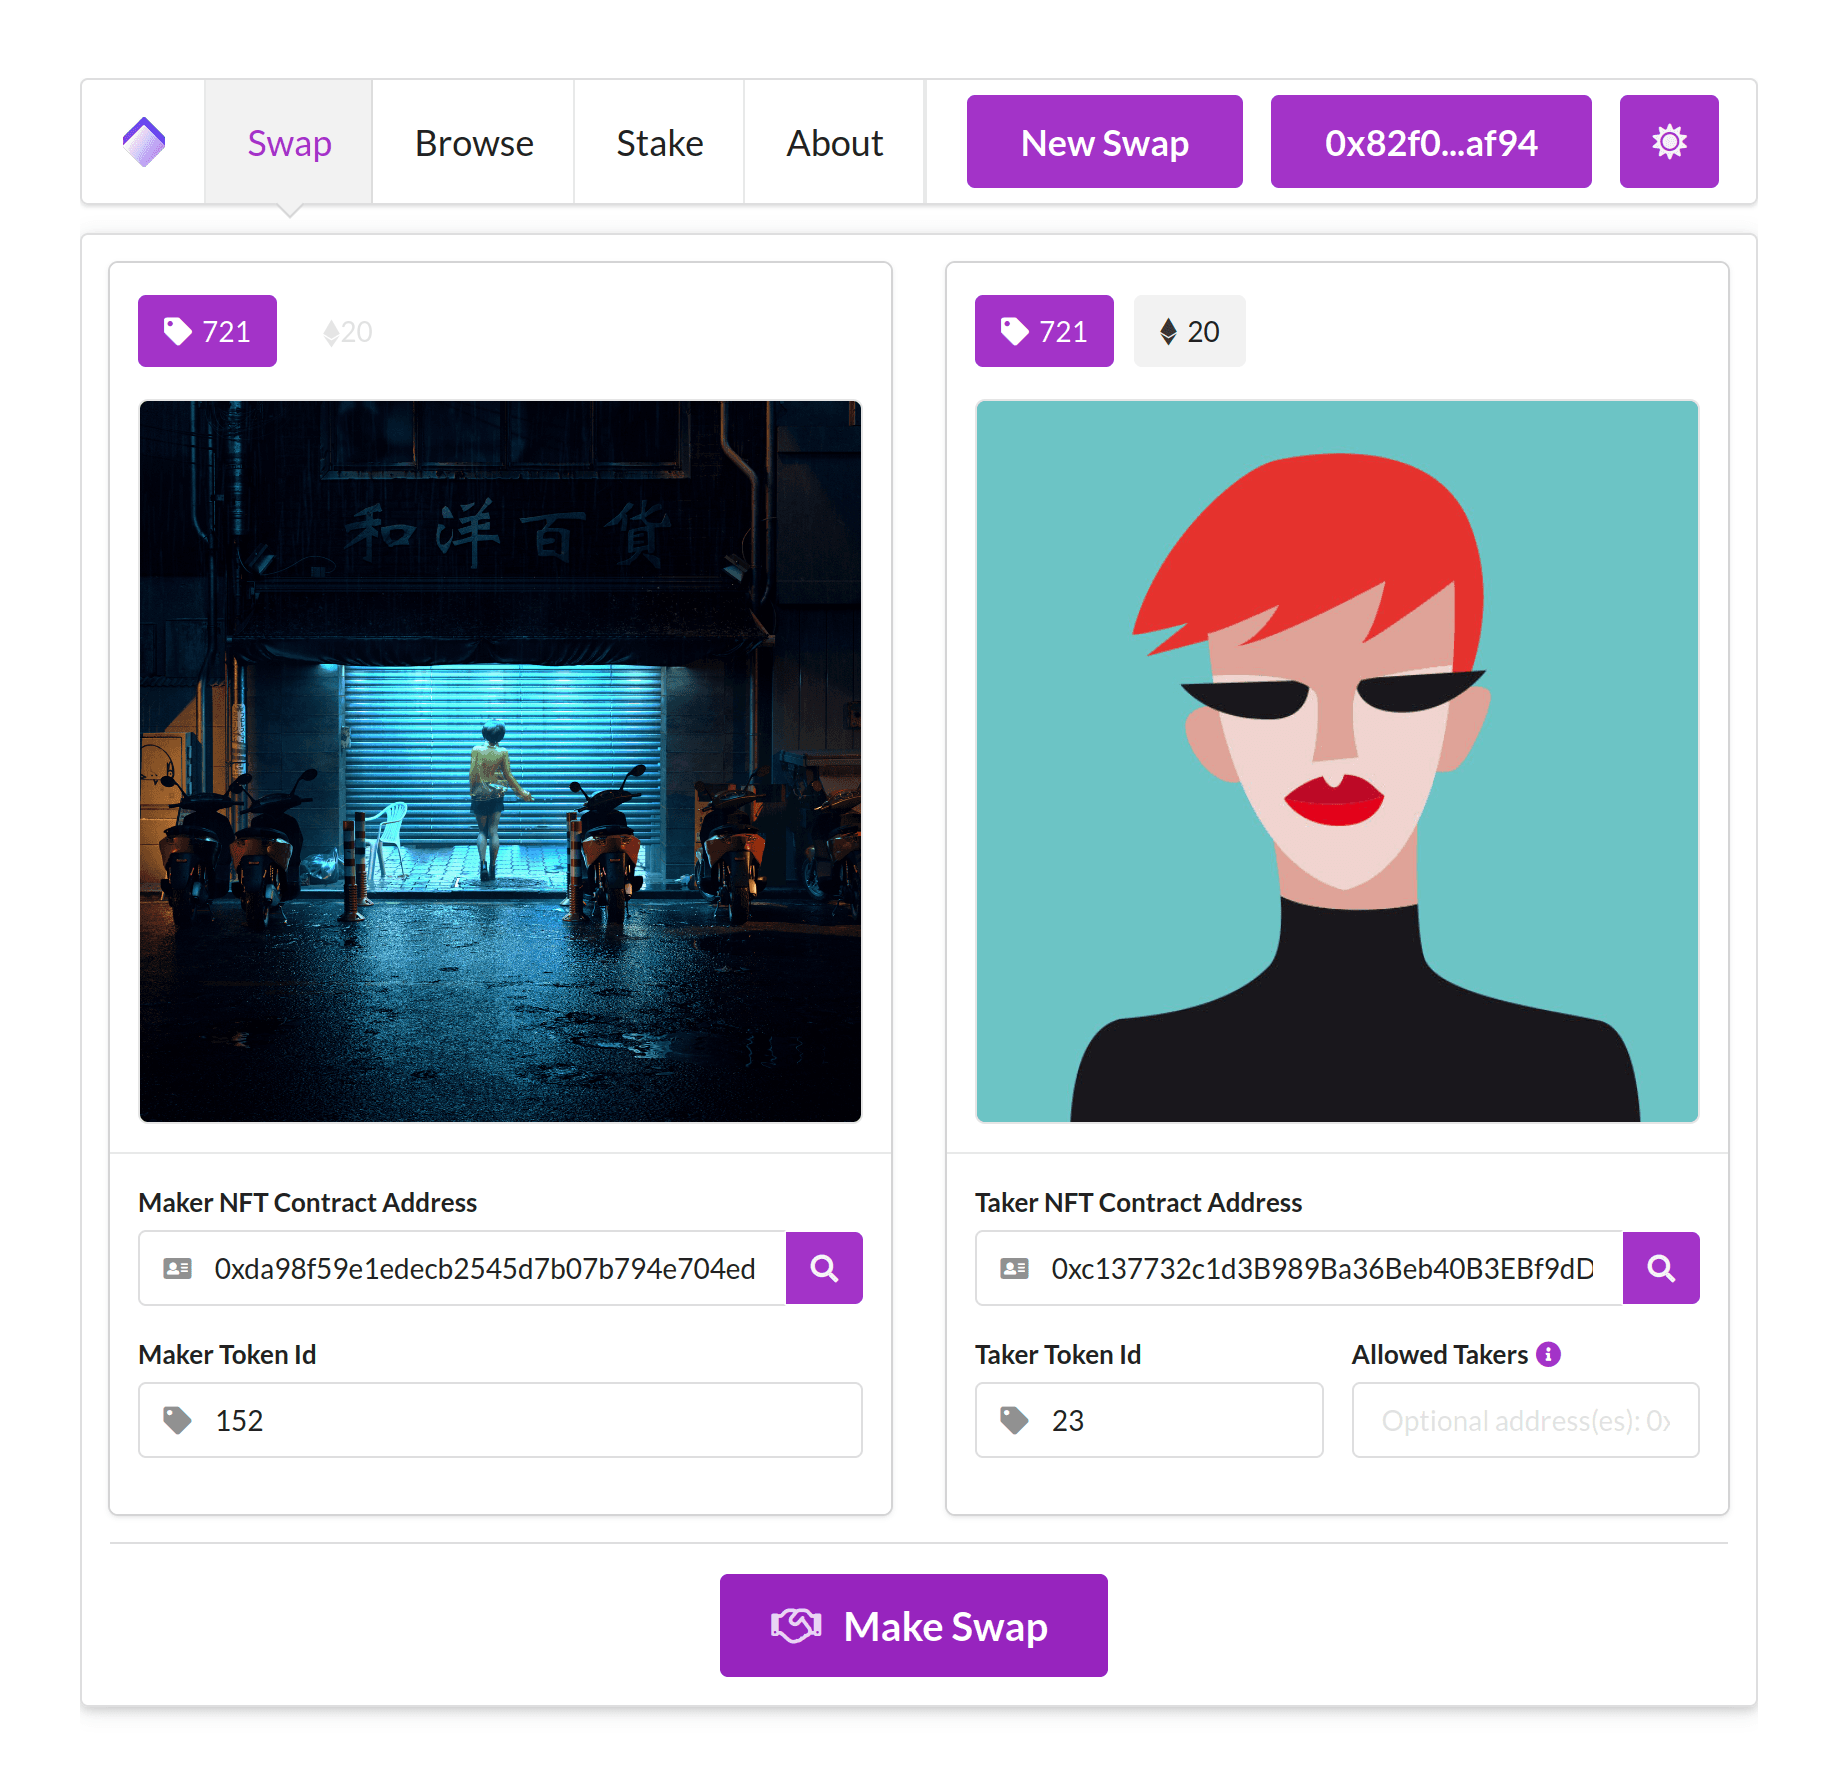Click the purple diamond app logo
Viewport: 1830px width, 1778px height.
pyautogui.click(x=144, y=142)
